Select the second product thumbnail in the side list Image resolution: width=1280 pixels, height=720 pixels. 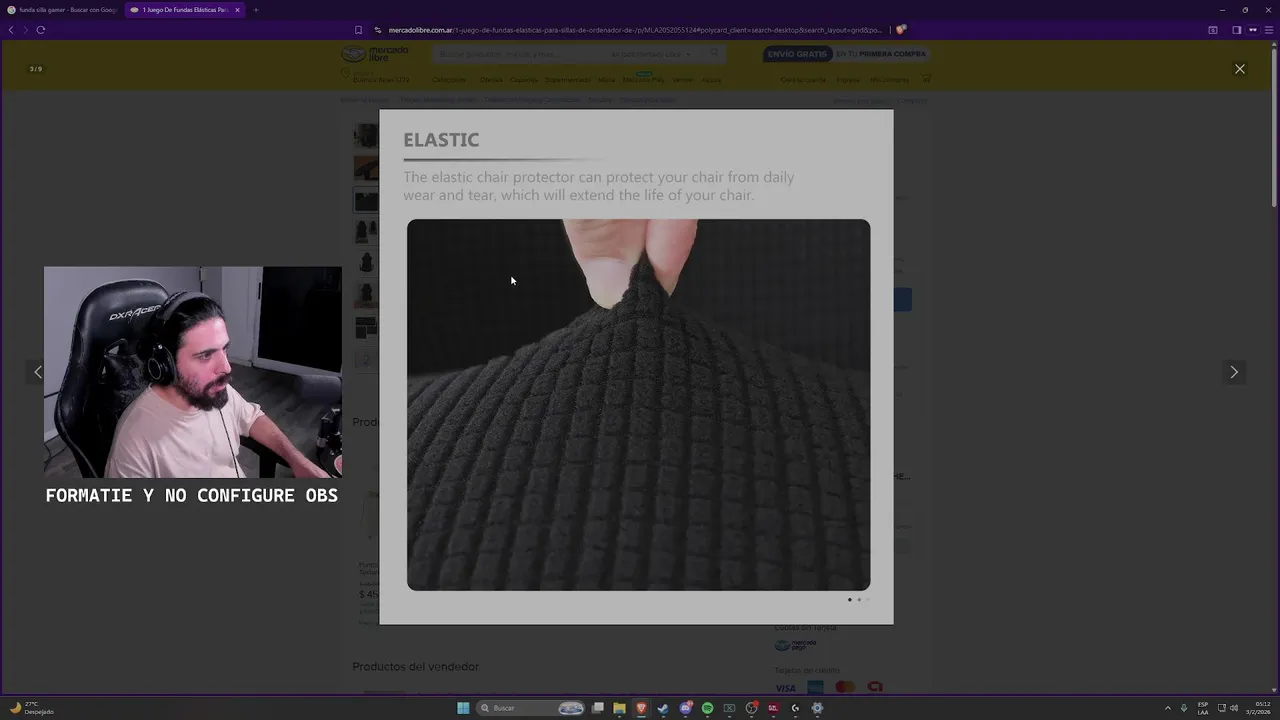pos(366,168)
